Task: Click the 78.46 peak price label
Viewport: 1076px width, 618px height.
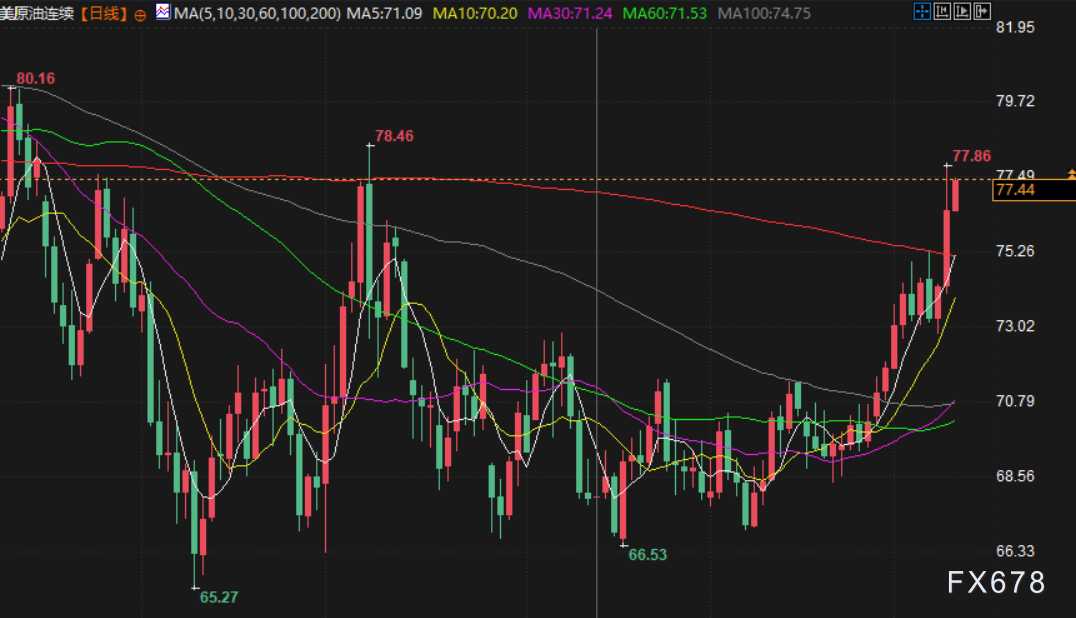Action: coord(394,136)
